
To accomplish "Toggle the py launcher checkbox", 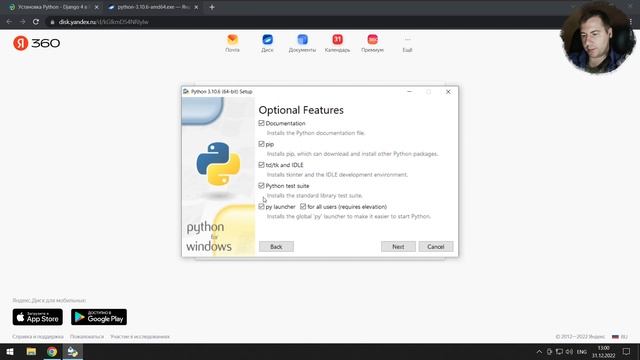I will tap(261, 207).
